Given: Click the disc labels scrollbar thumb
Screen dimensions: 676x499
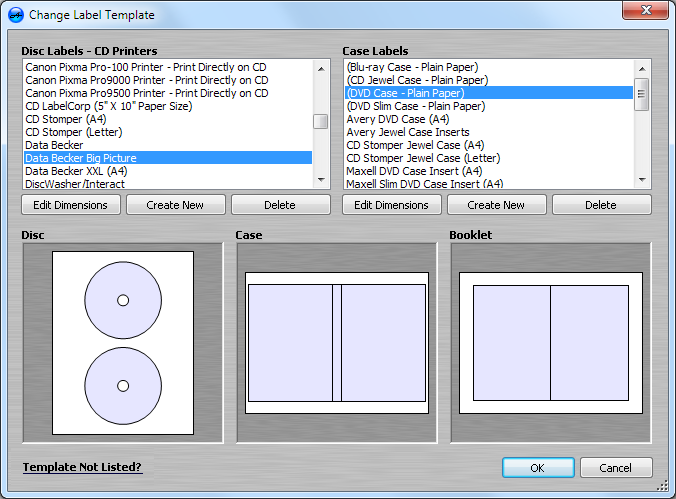Looking at the screenshot, I should click(321, 121).
